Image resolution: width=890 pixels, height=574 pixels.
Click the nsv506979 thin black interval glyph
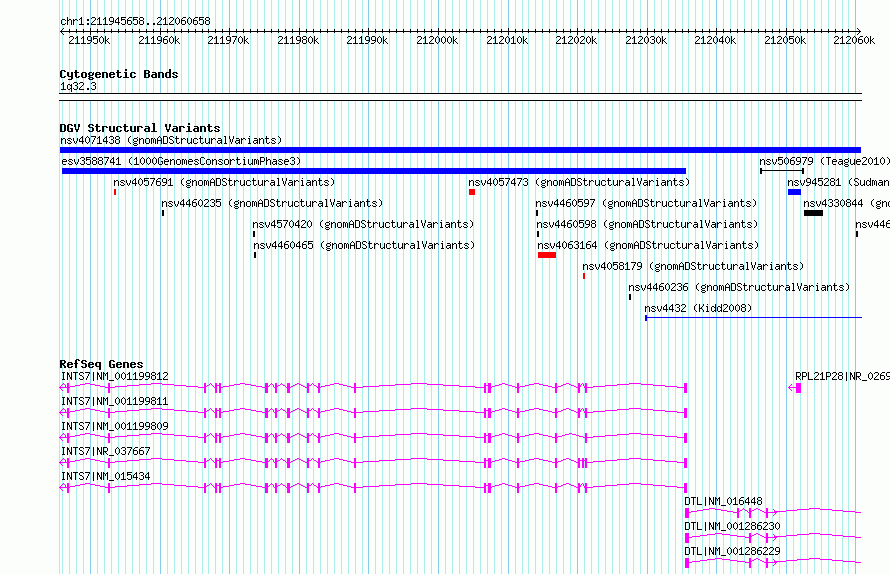click(x=782, y=170)
